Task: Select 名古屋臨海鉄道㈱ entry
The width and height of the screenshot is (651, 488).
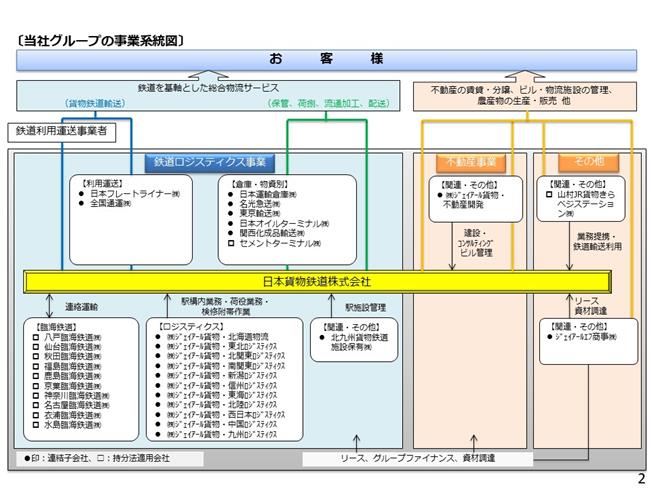Action: coord(71,405)
